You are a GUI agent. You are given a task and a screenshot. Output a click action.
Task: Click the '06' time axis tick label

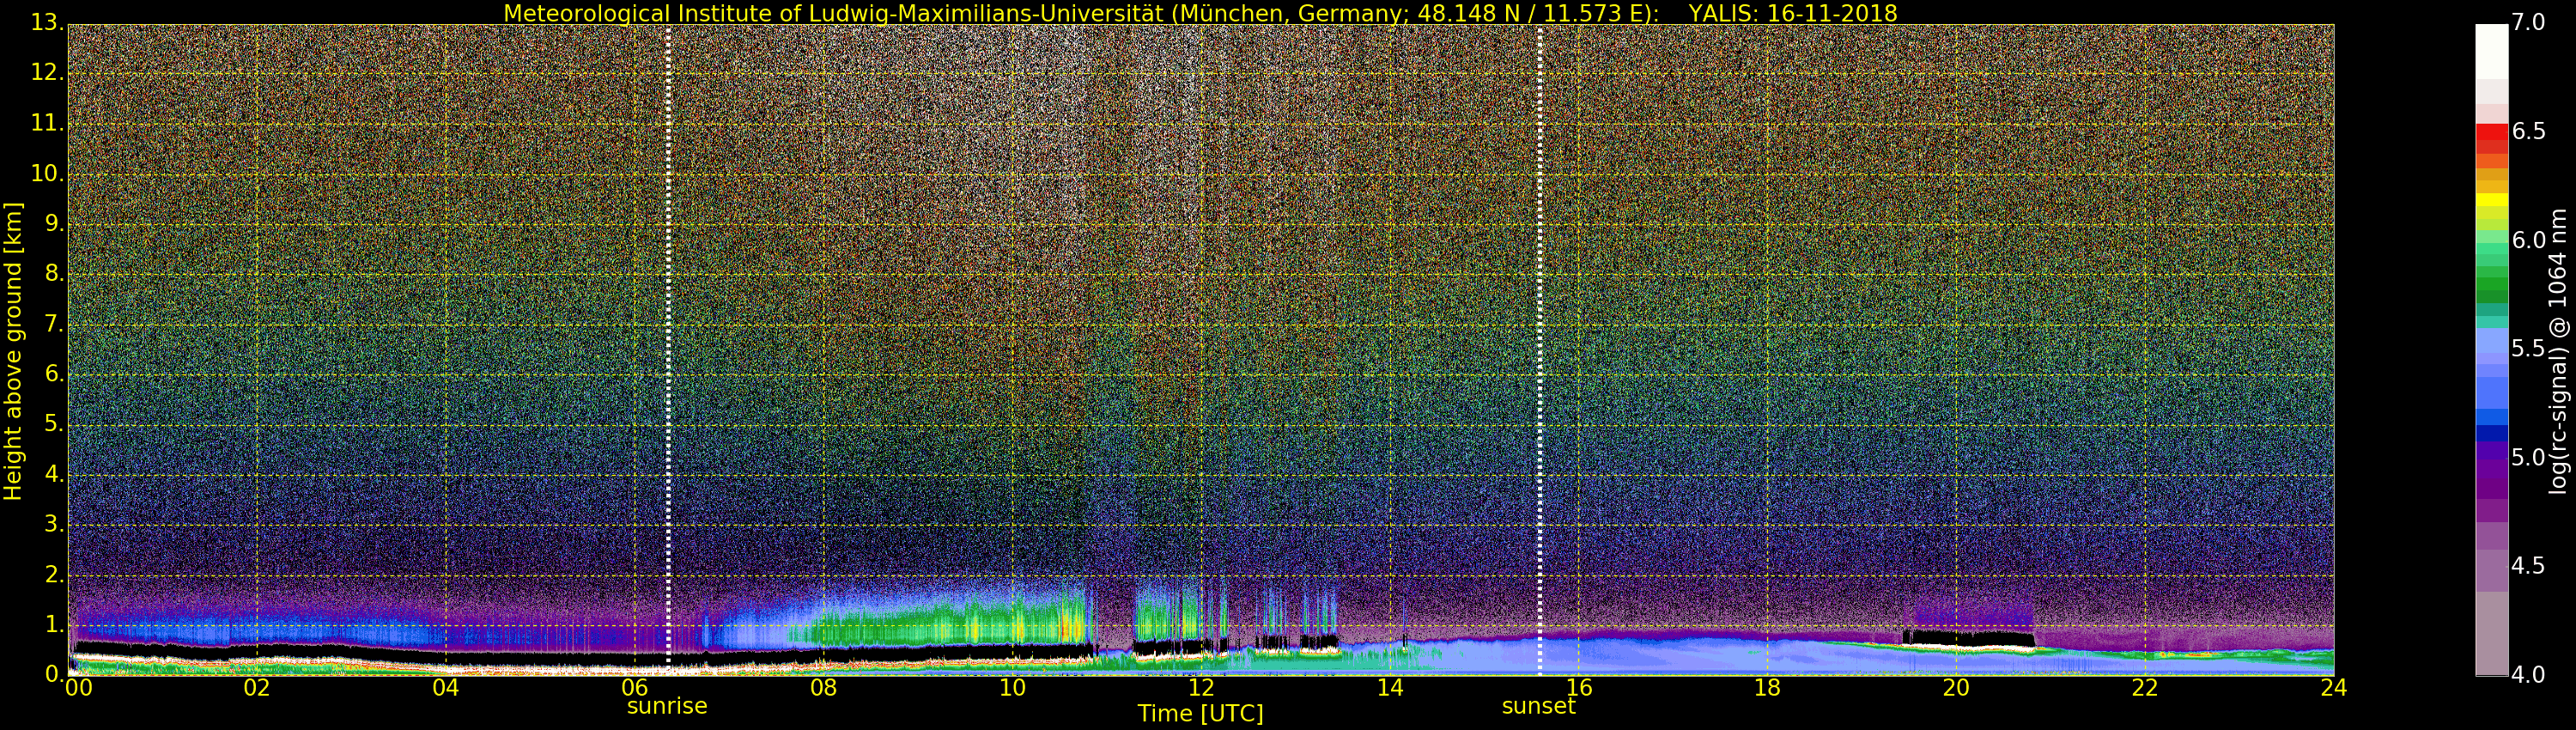coord(635,688)
